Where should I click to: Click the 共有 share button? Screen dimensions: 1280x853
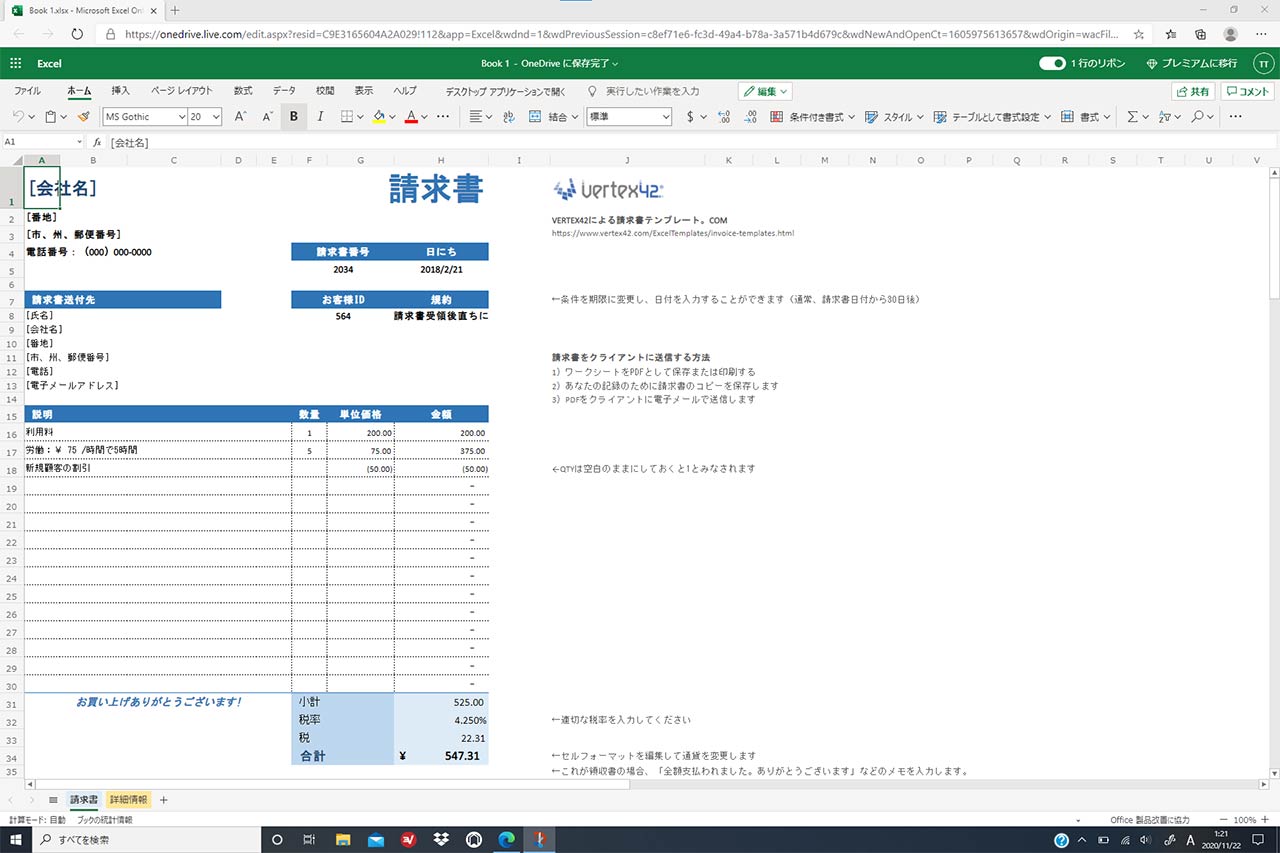(x=1192, y=91)
